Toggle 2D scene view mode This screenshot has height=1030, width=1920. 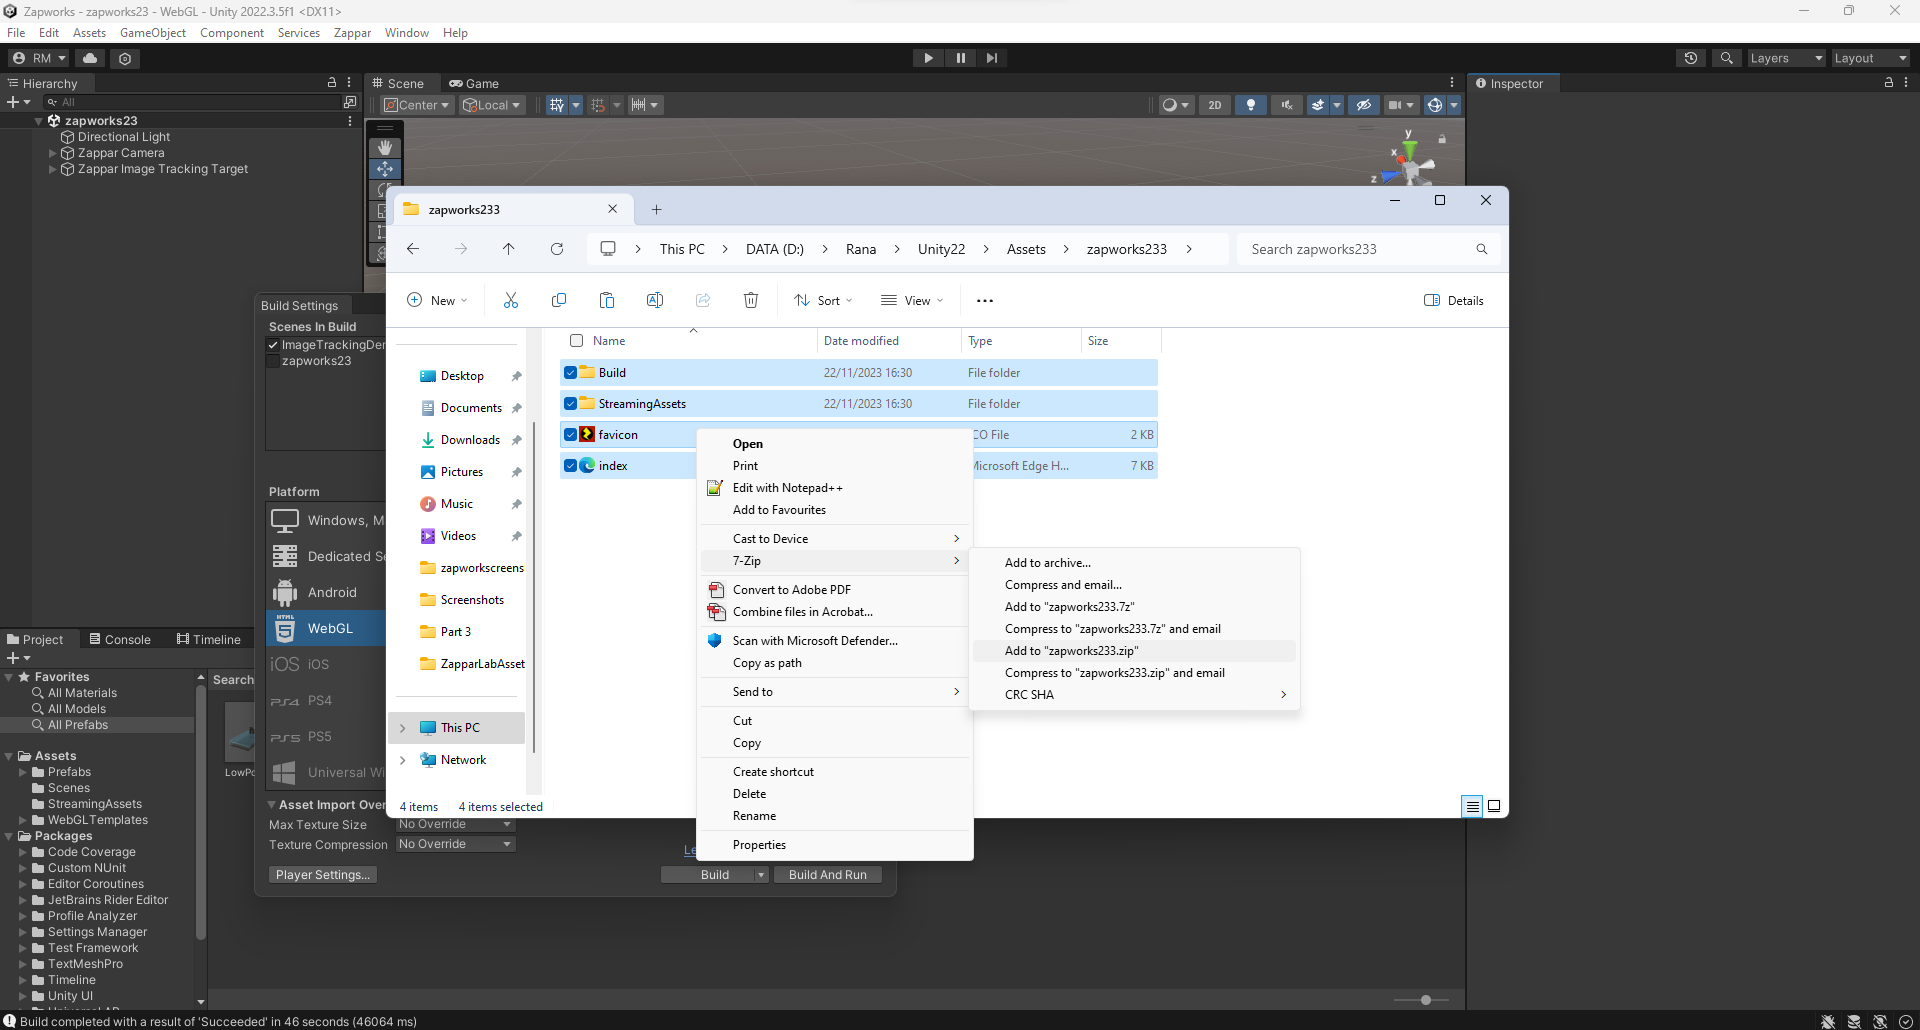click(1214, 105)
